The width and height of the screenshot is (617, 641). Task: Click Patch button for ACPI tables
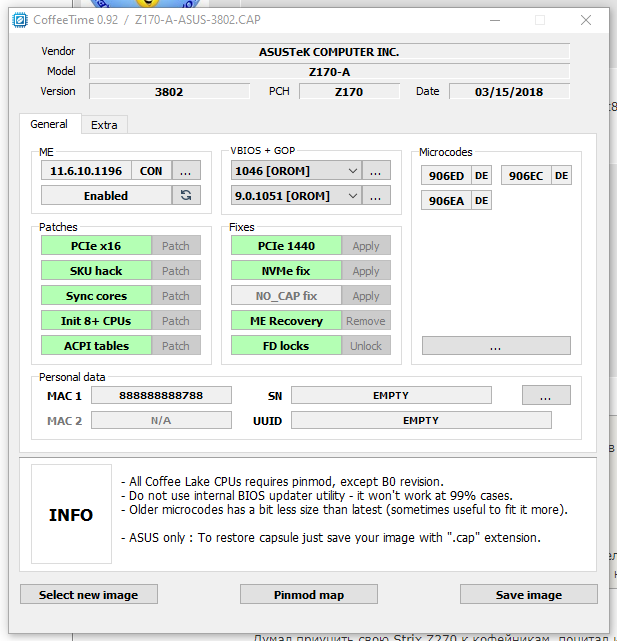176,345
